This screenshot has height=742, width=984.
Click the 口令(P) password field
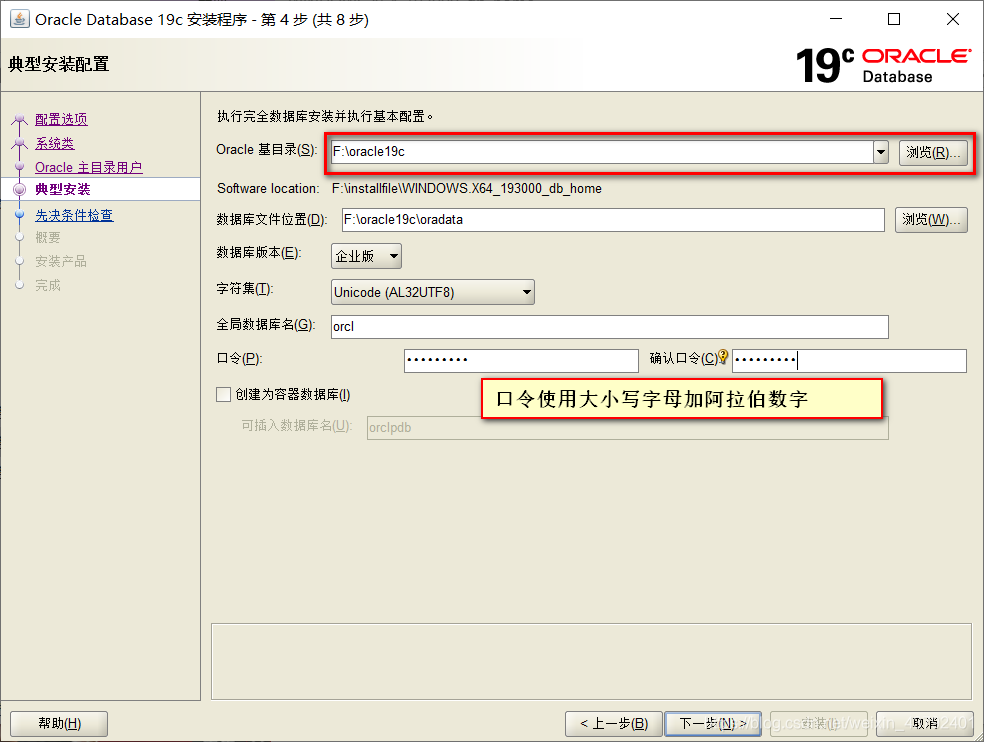(521, 360)
